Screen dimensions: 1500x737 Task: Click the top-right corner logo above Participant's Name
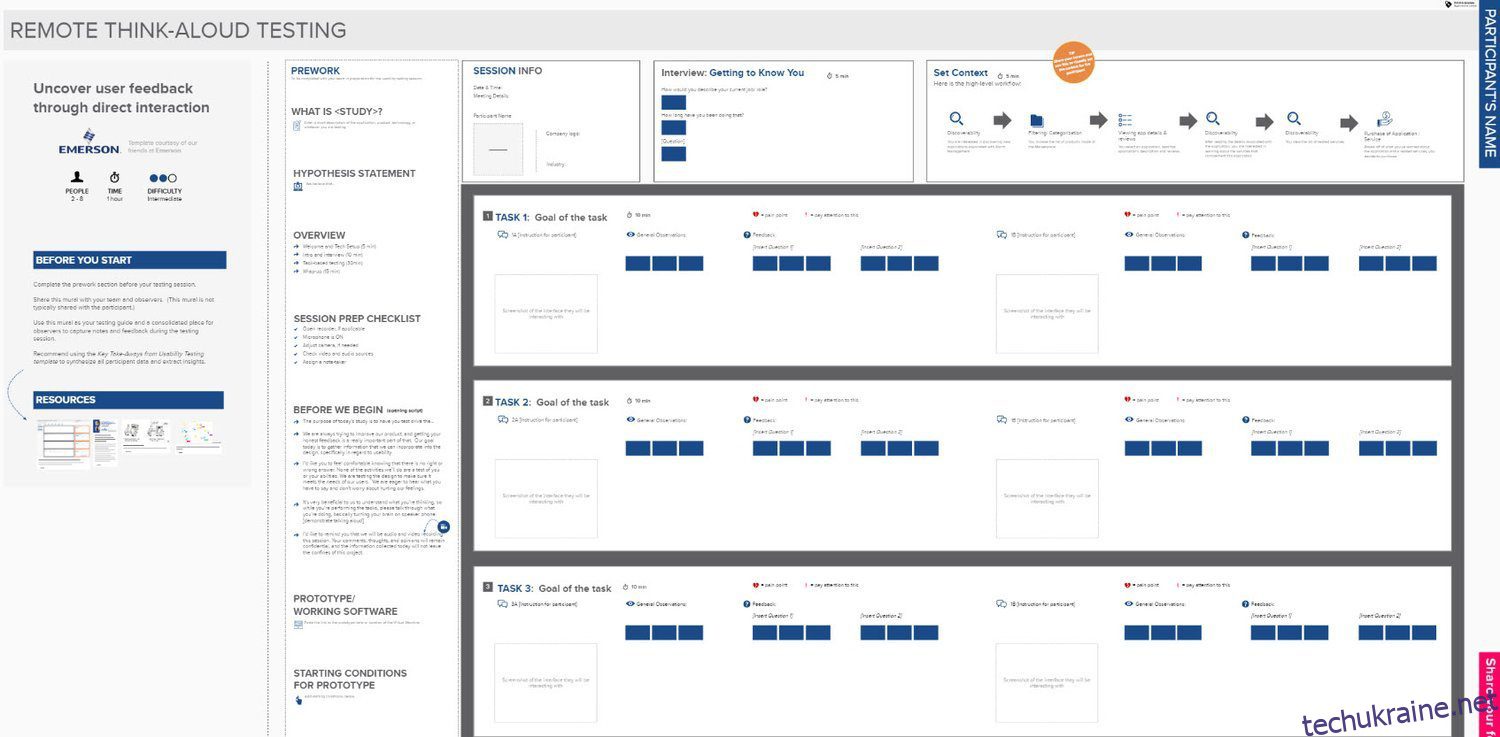(x=1459, y=5)
